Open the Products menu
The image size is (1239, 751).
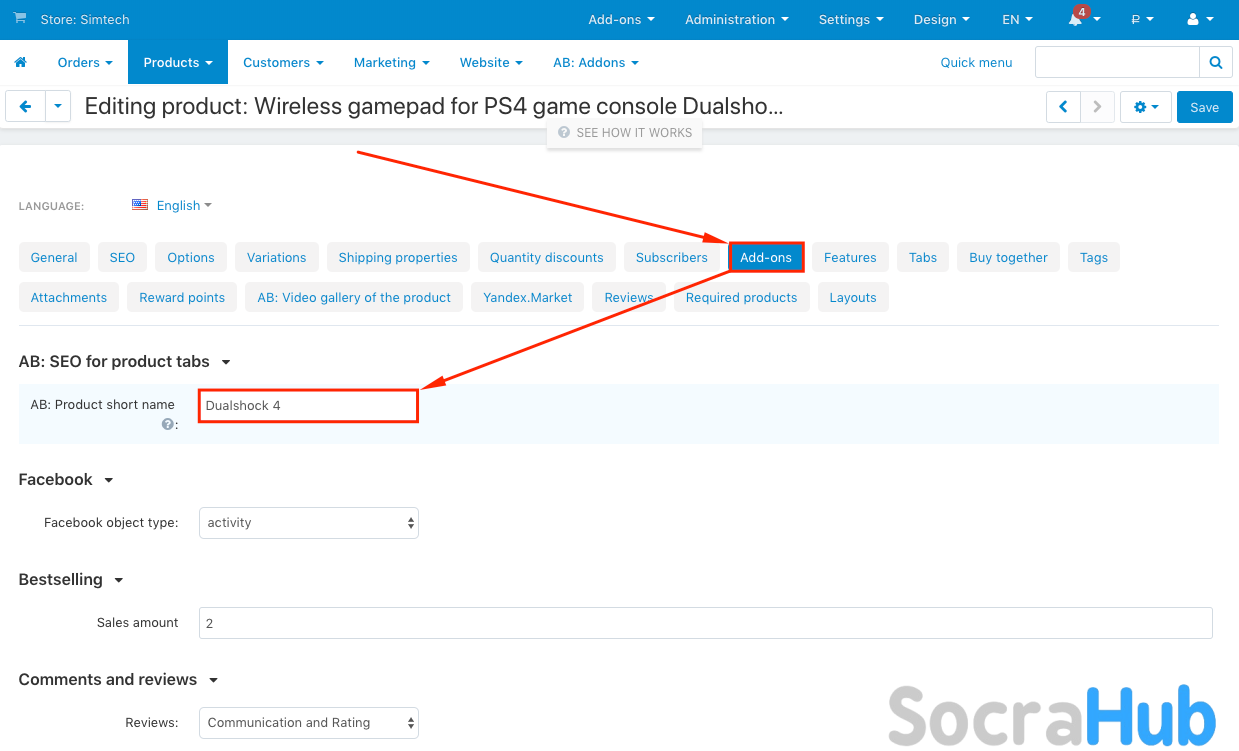click(x=178, y=62)
